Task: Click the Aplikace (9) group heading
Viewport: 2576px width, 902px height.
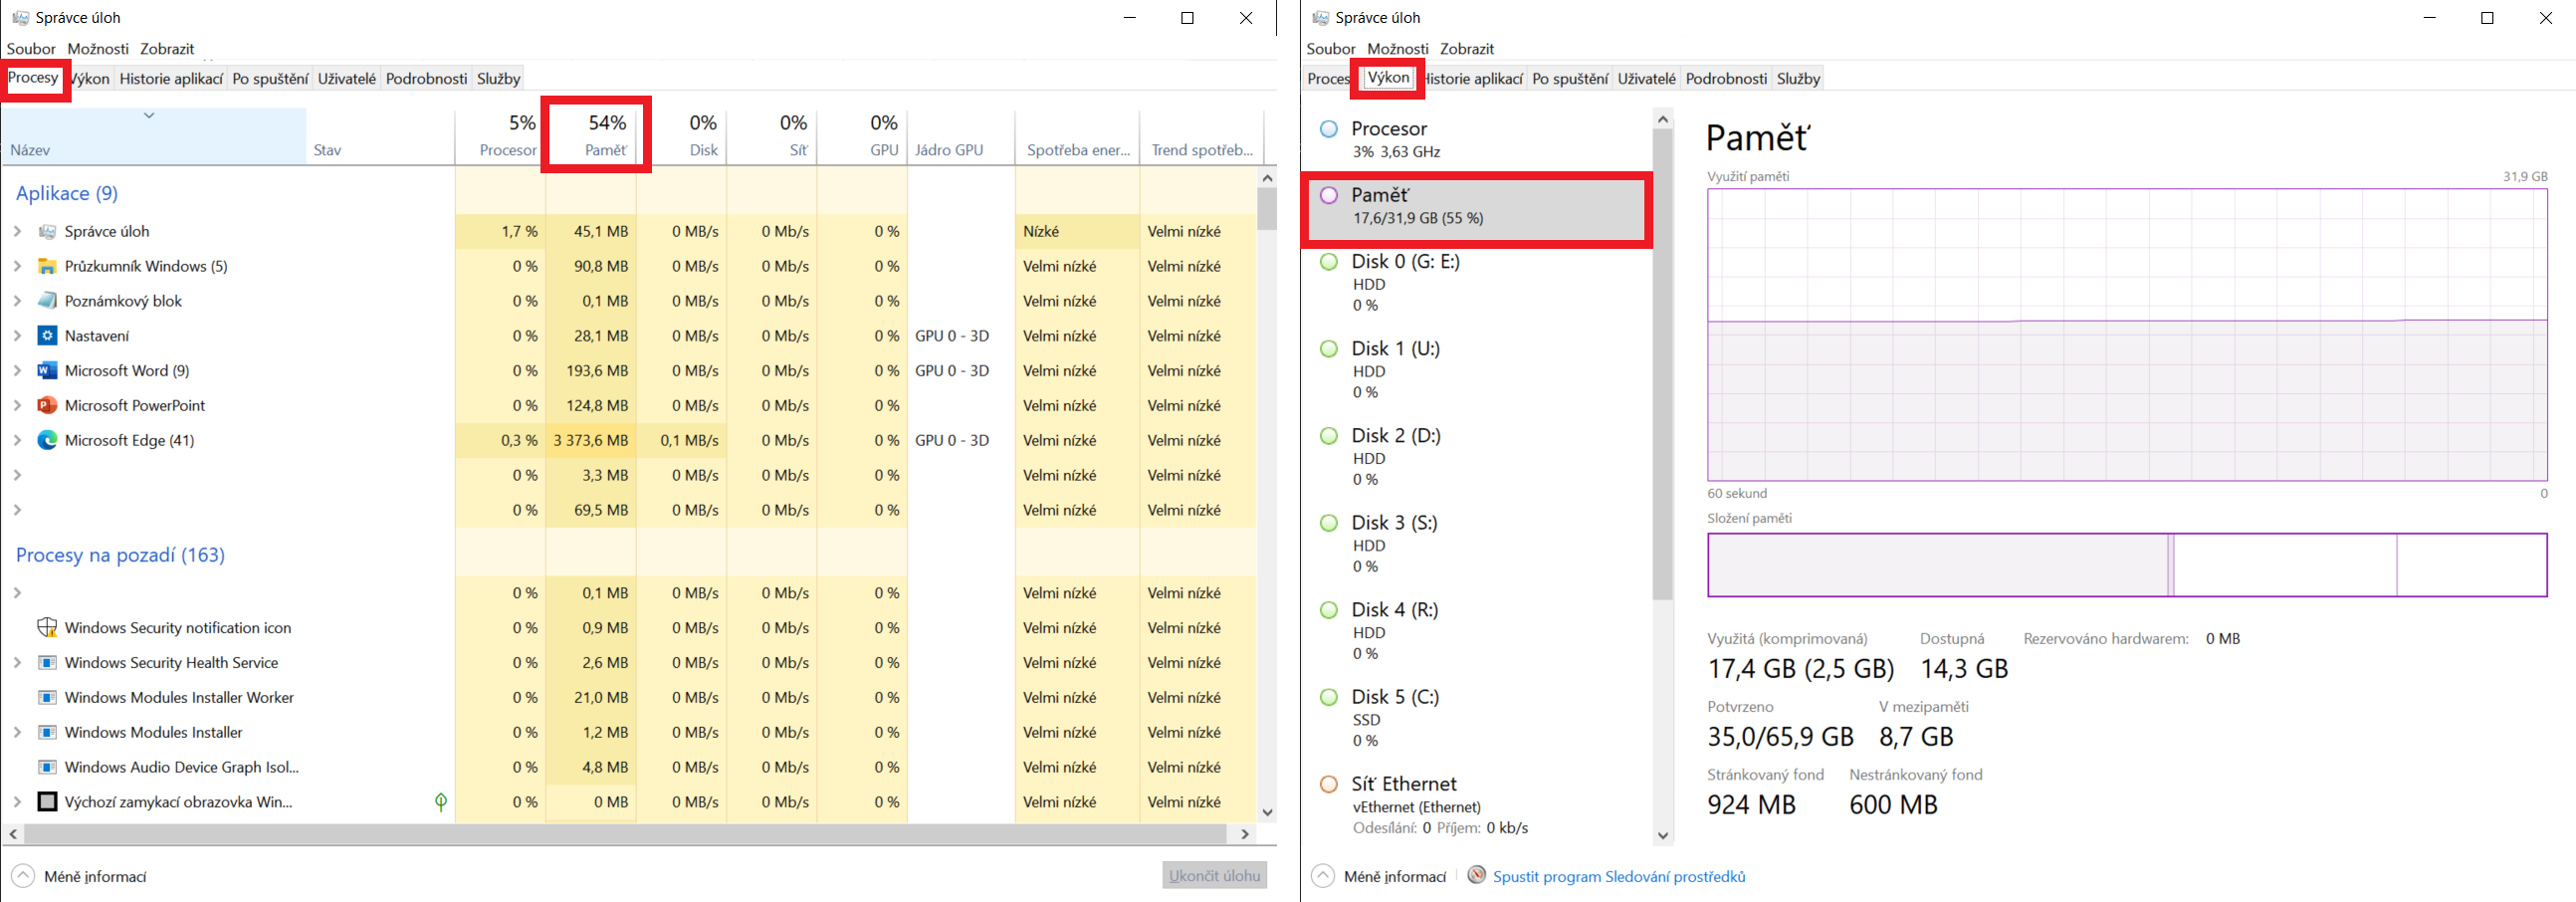Action: point(67,193)
